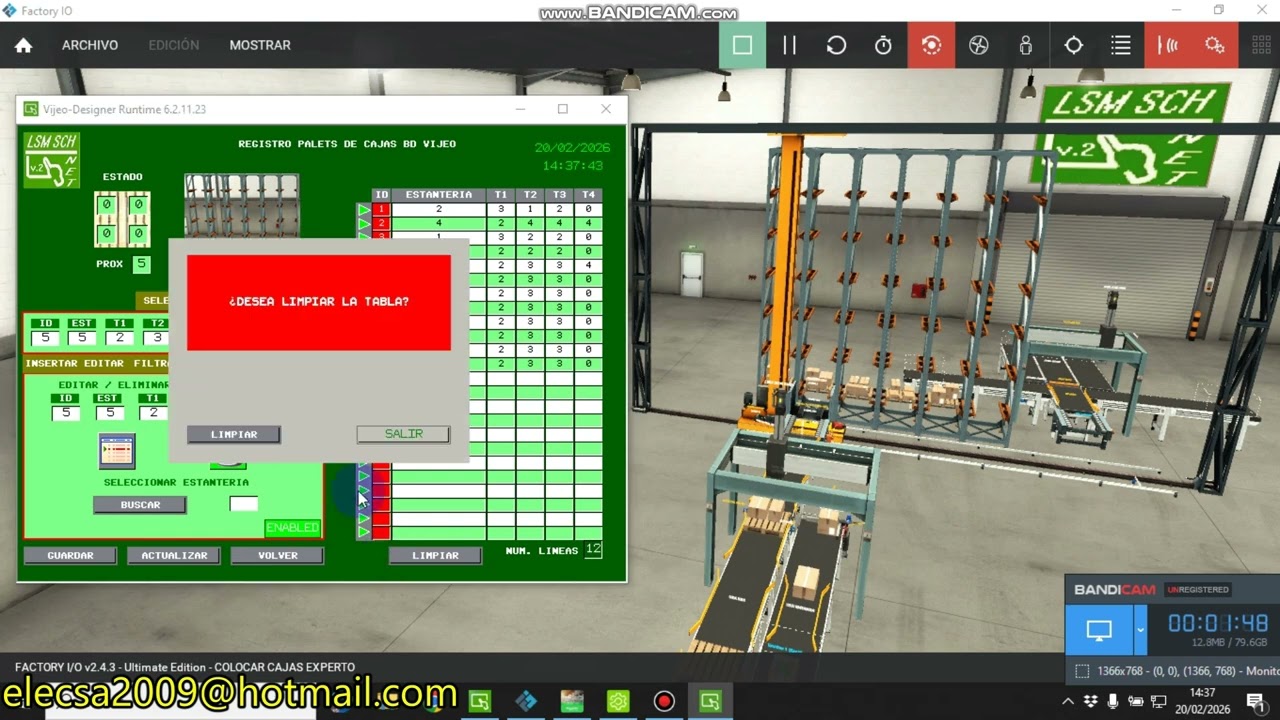The width and height of the screenshot is (1280, 720).
Task: Switch to the fly camera icon
Action: point(978,45)
